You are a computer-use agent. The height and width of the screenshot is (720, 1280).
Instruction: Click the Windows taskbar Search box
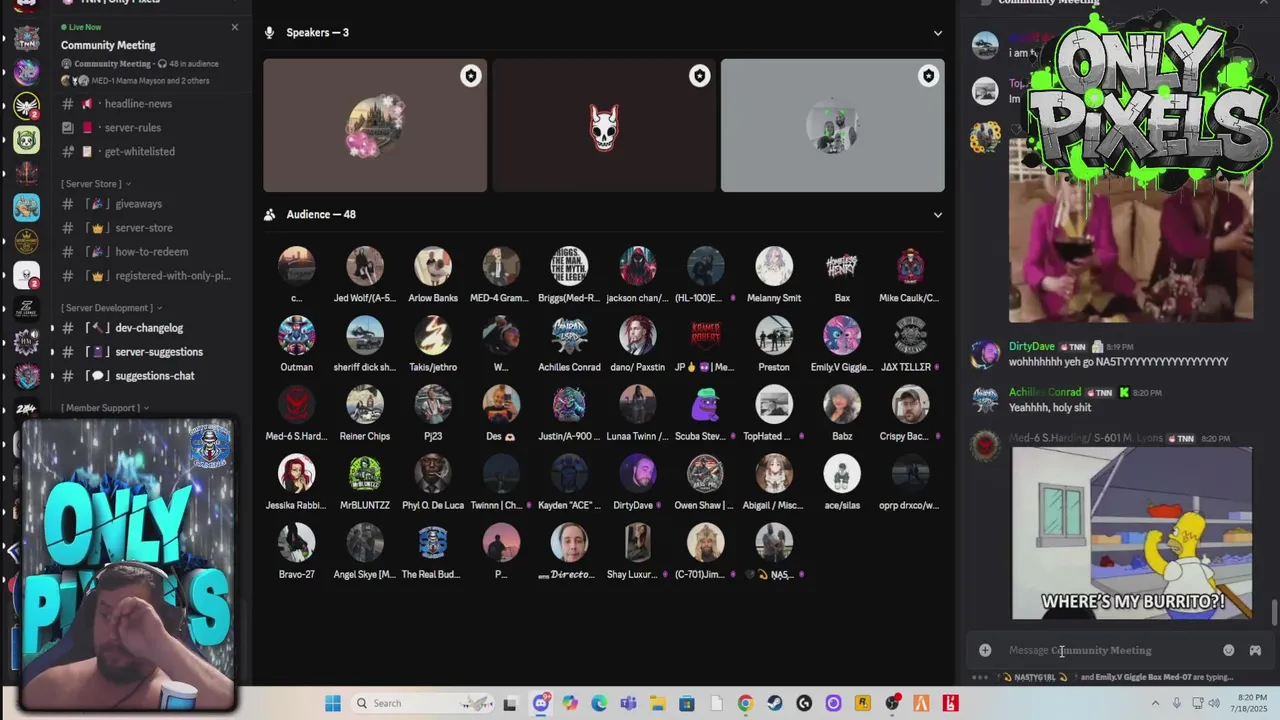pyautogui.click(x=424, y=703)
